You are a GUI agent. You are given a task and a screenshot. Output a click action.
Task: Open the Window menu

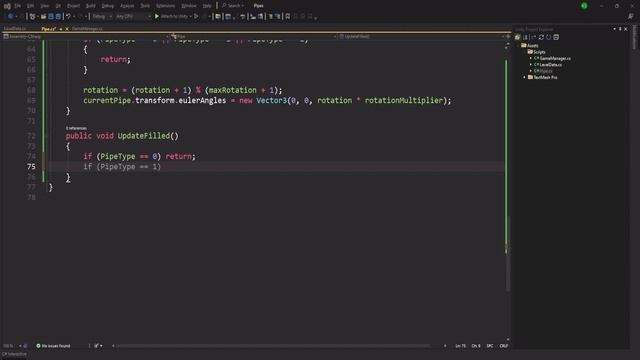coord(189,6)
